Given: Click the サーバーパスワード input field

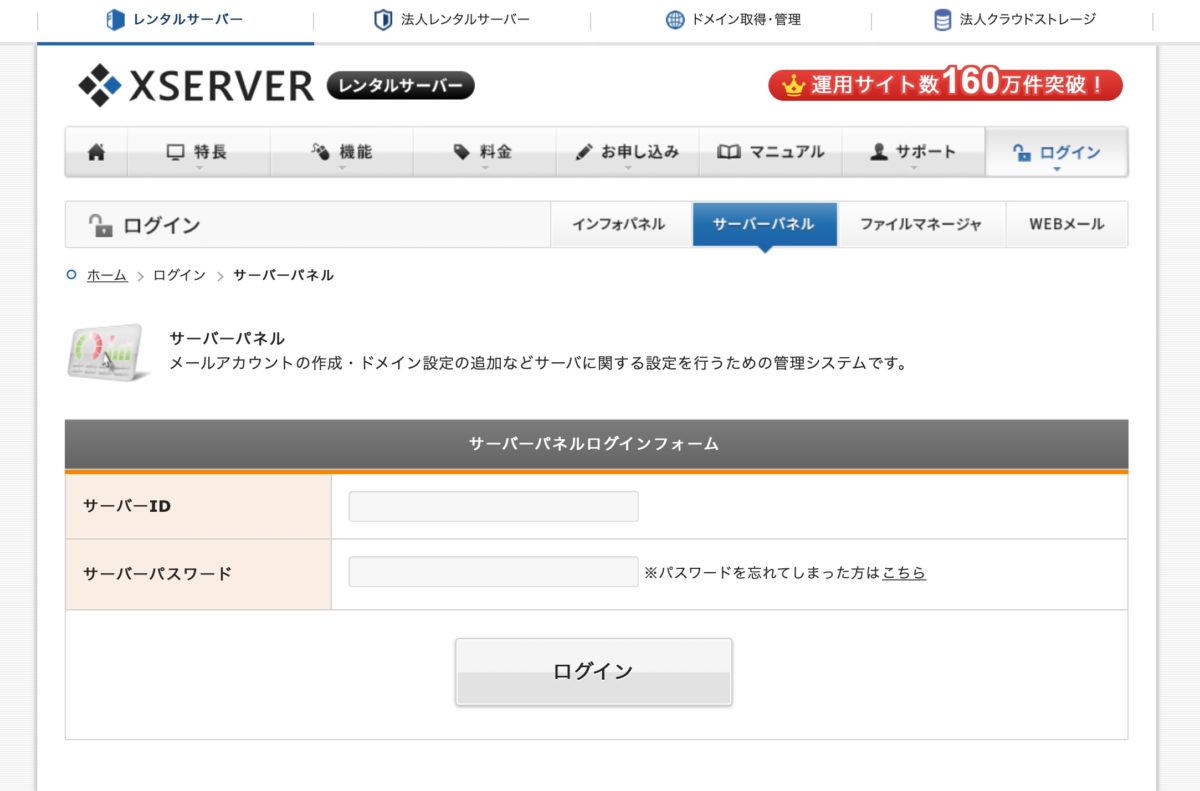Looking at the screenshot, I should click(x=493, y=572).
